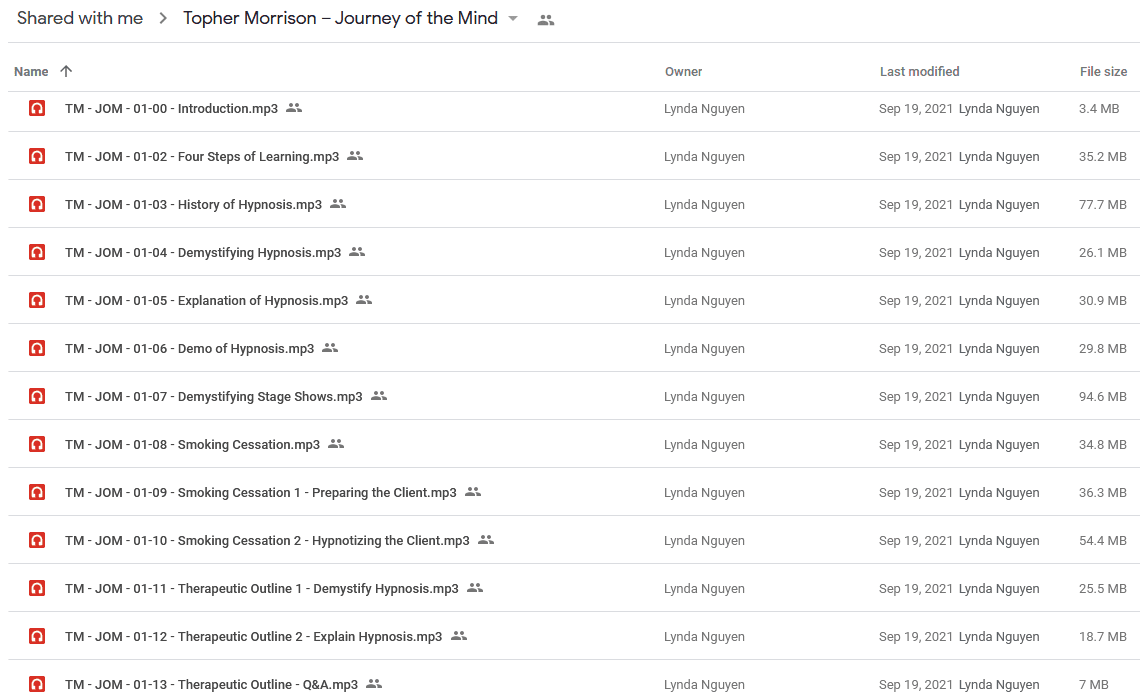Screen dimensions: 1140x697
Task: Click shared-people icon beside folder title
Action: [x=546, y=20]
